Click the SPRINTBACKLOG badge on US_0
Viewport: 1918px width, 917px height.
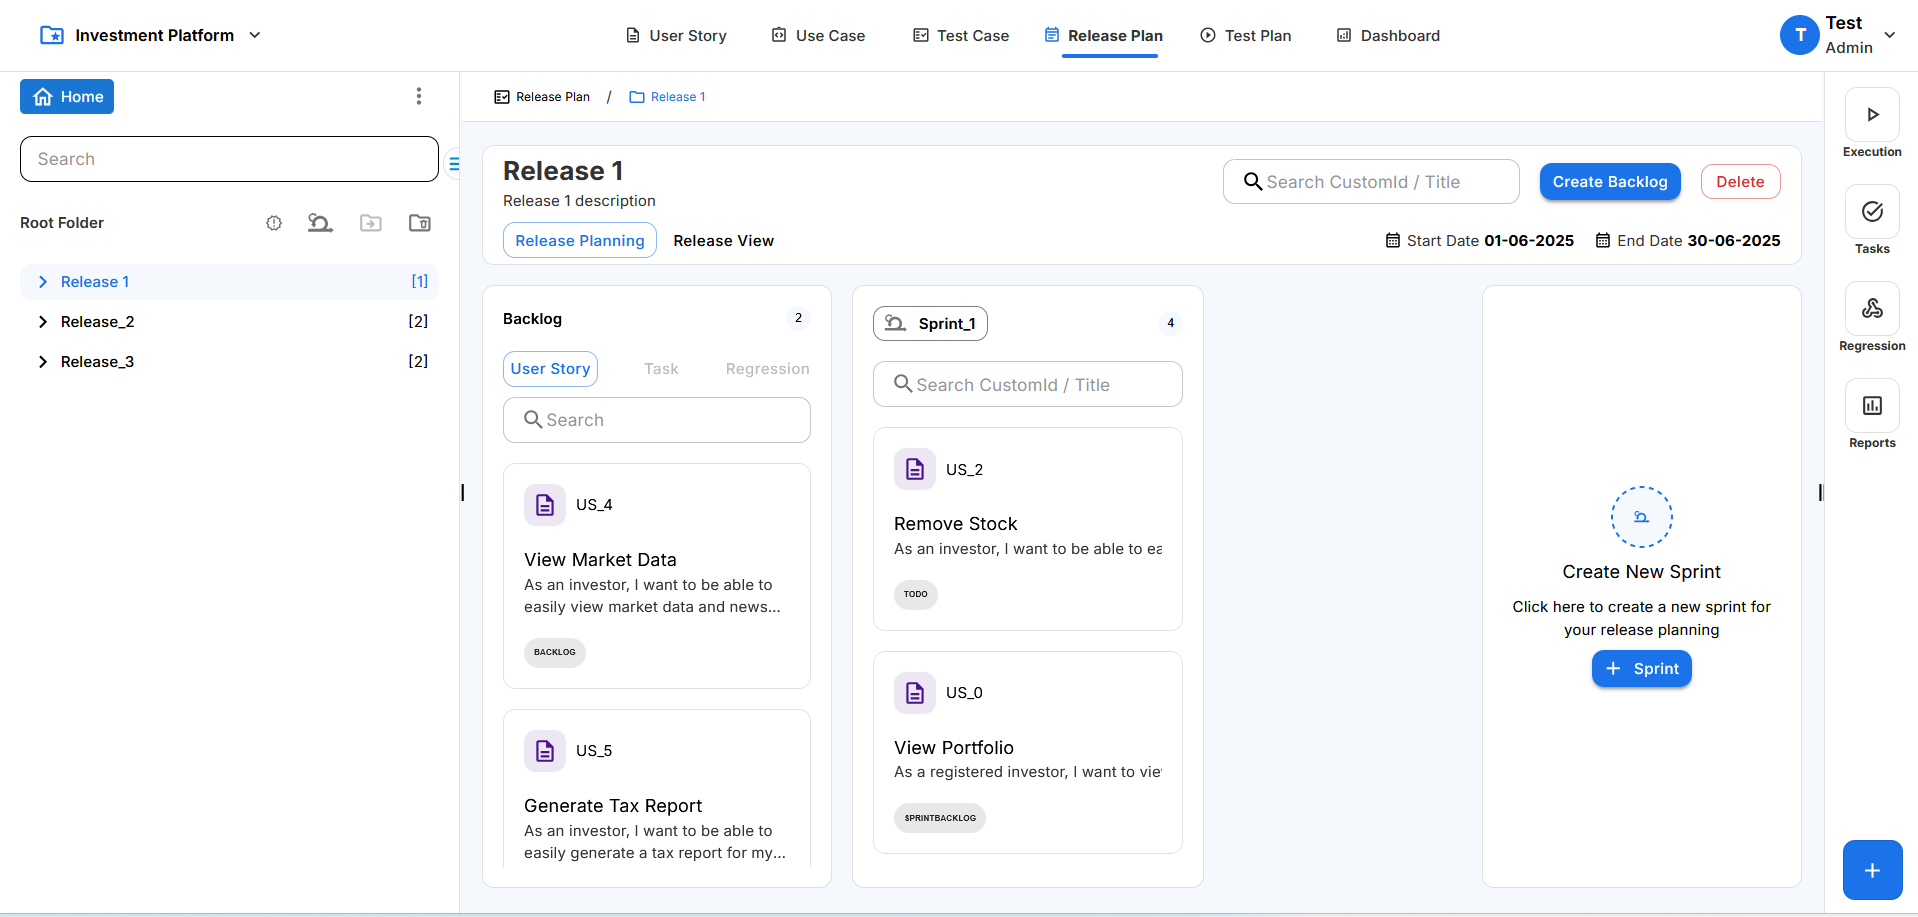pos(940,818)
